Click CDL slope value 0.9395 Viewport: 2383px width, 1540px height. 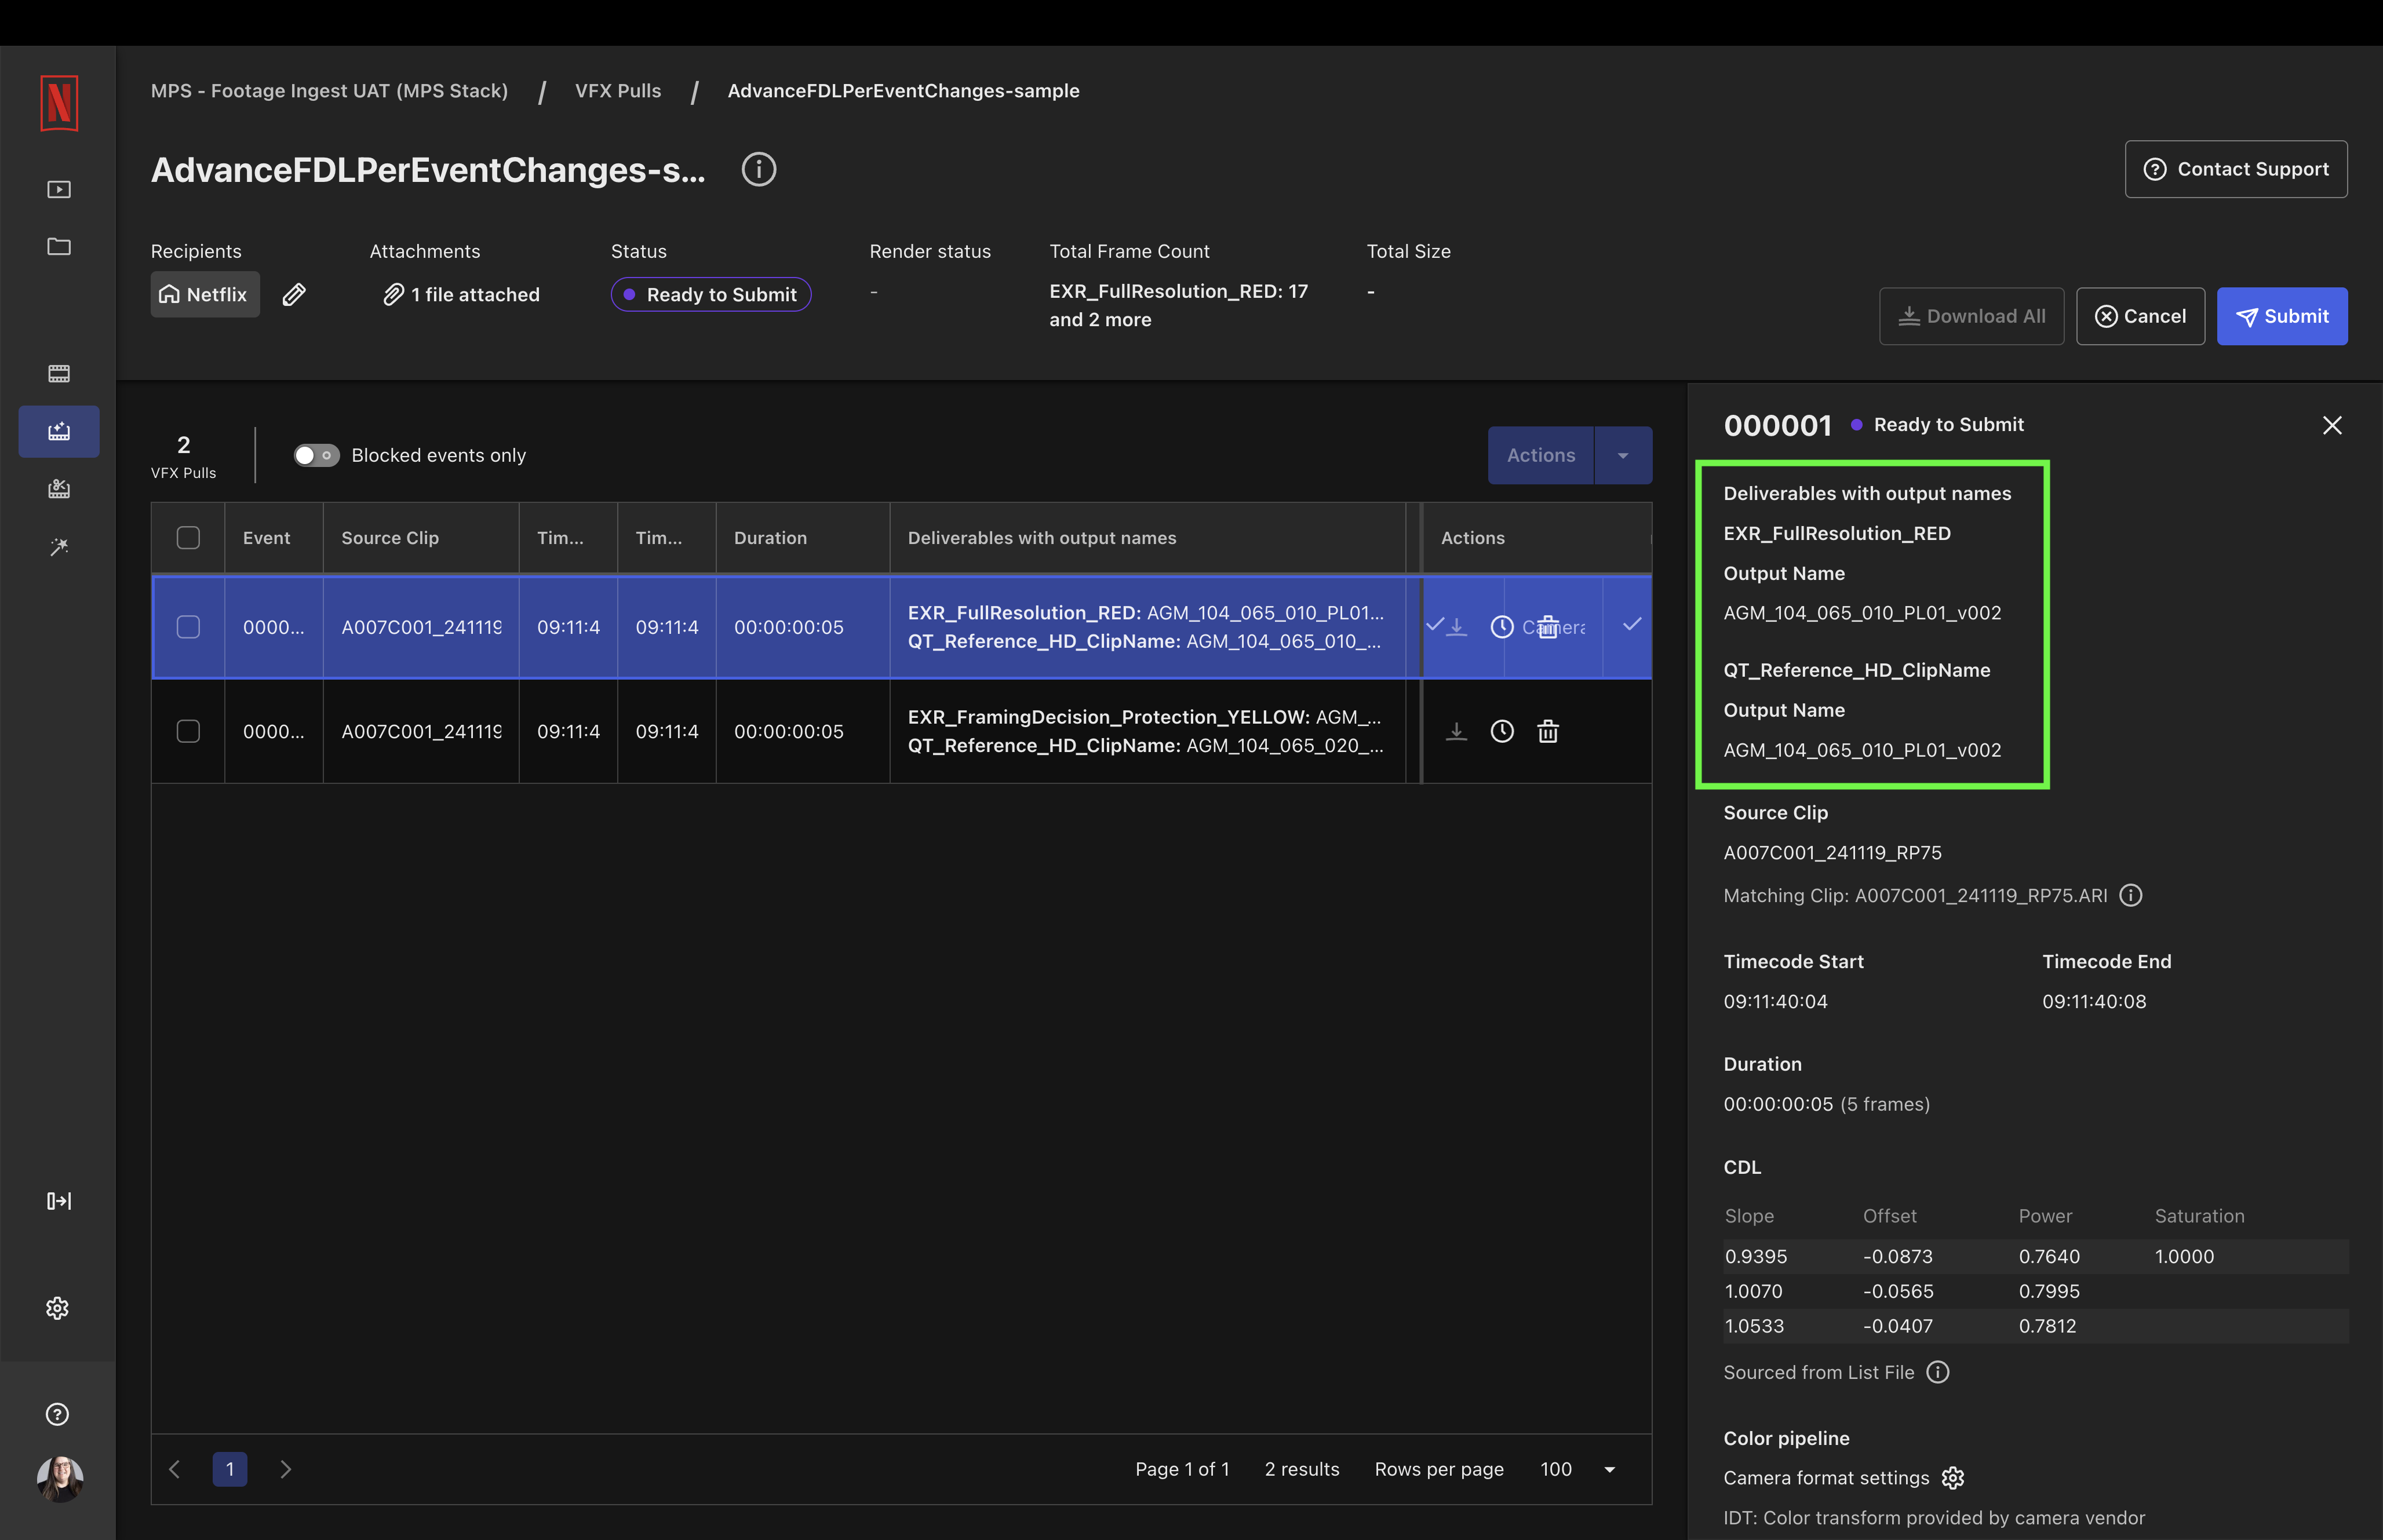click(x=1755, y=1256)
